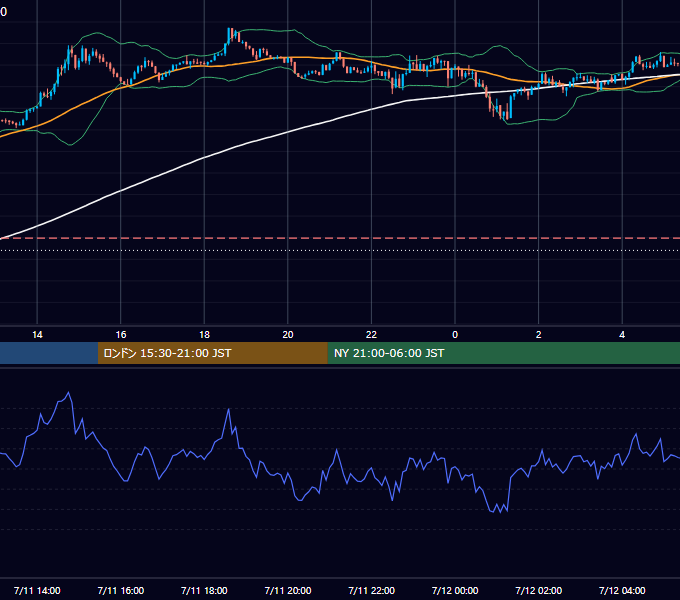This screenshot has height=600, width=680.
Task: Click the red dashed horizontal price line
Action: [x=340, y=238]
